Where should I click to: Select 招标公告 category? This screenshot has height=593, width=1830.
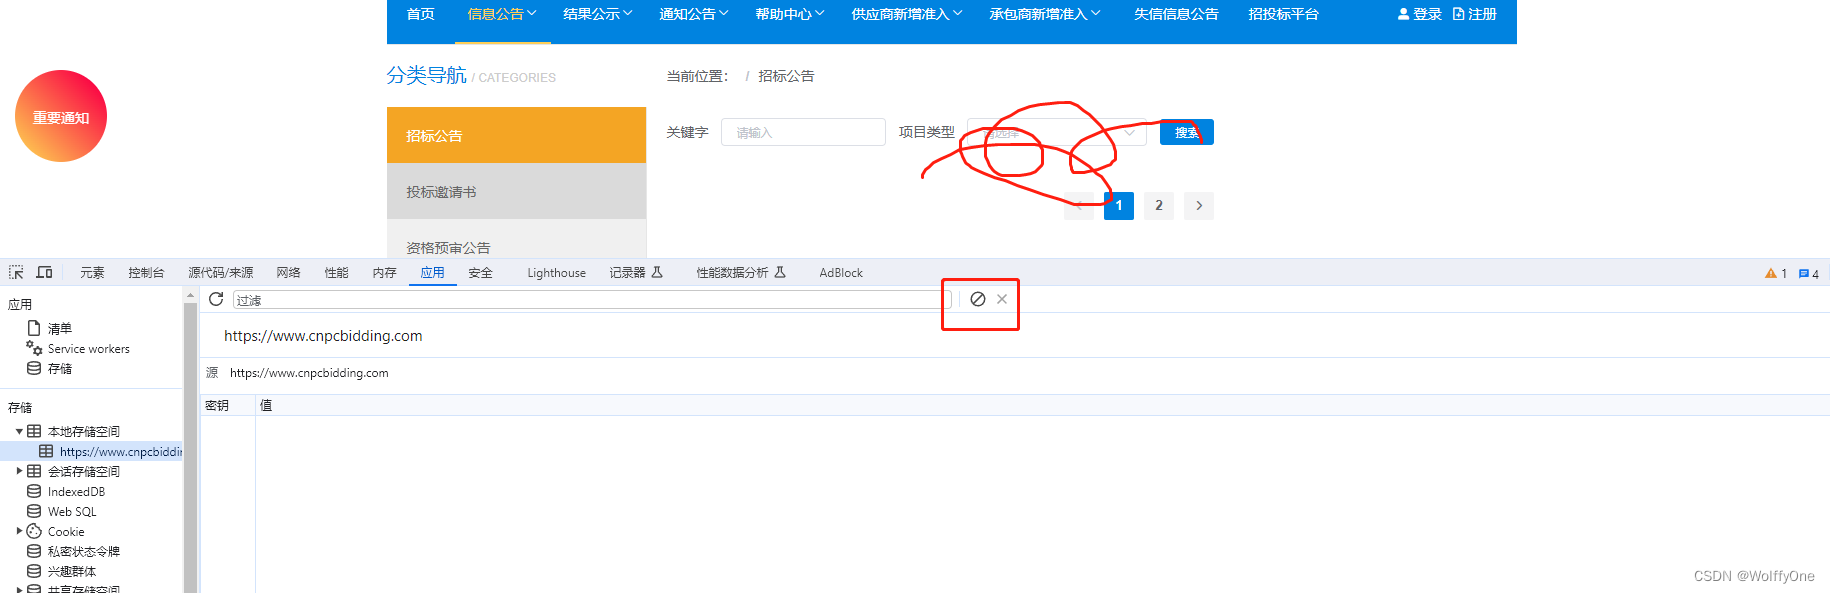tap(516, 135)
